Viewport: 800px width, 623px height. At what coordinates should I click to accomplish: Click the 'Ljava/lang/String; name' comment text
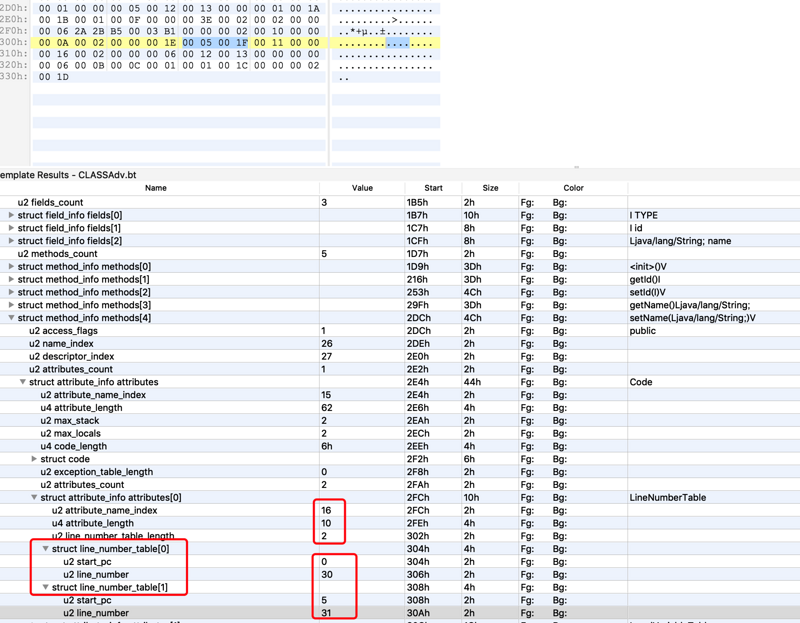[x=680, y=241]
